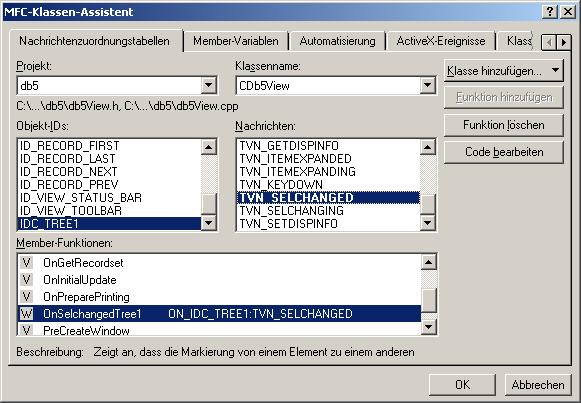The height and width of the screenshot is (403, 581).
Task: Open the Automatisierung tab
Action: tap(337, 41)
